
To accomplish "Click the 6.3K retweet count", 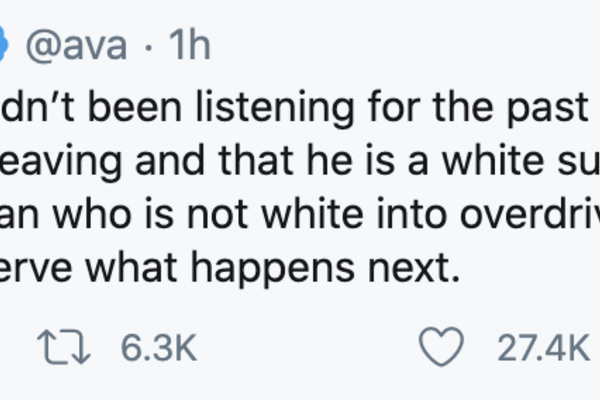I will (159, 349).
